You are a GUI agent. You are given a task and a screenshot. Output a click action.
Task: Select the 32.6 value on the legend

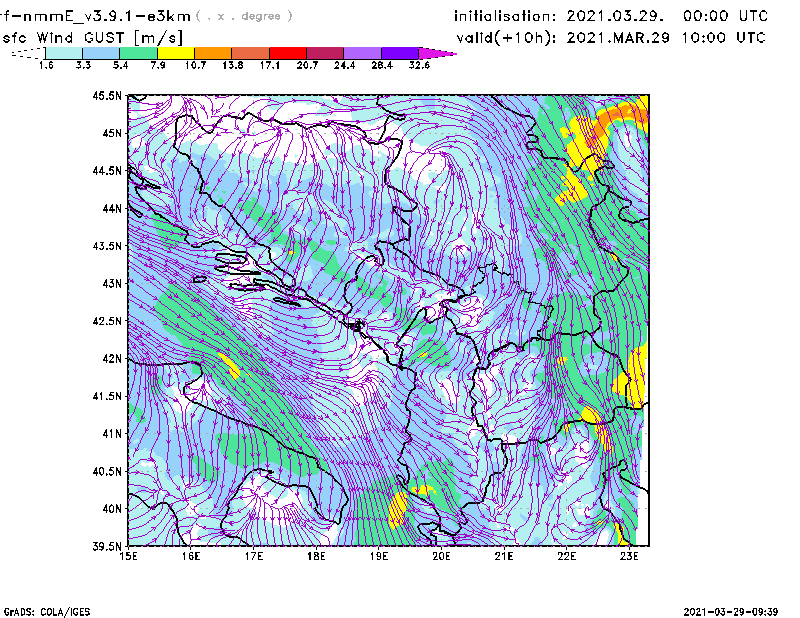click(419, 65)
